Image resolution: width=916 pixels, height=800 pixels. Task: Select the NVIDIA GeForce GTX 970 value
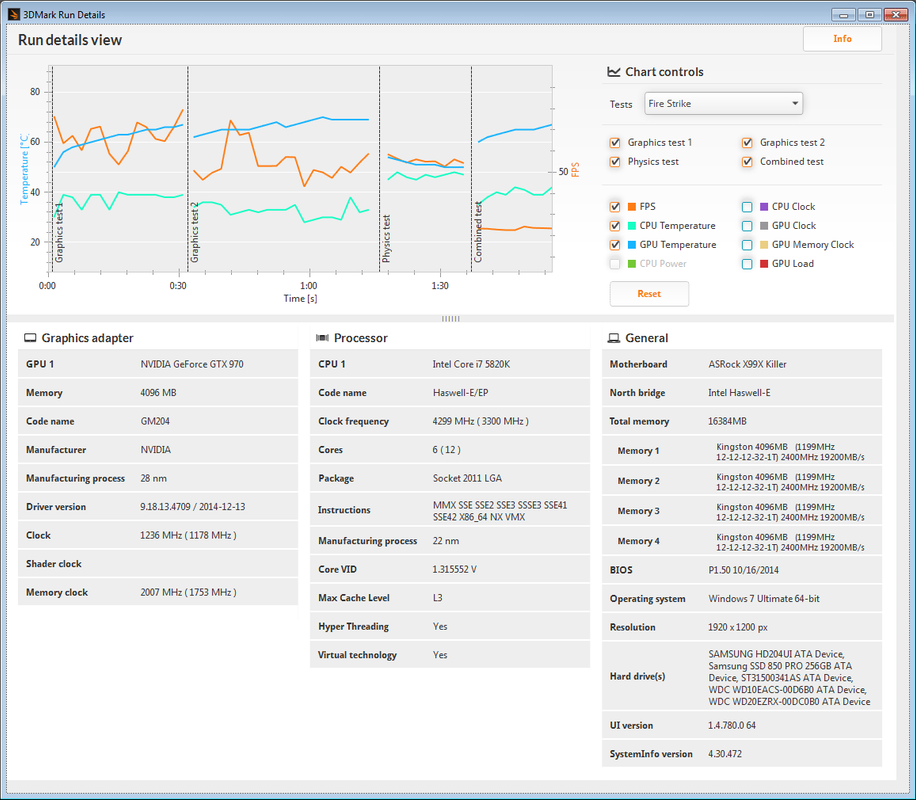pos(192,364)
